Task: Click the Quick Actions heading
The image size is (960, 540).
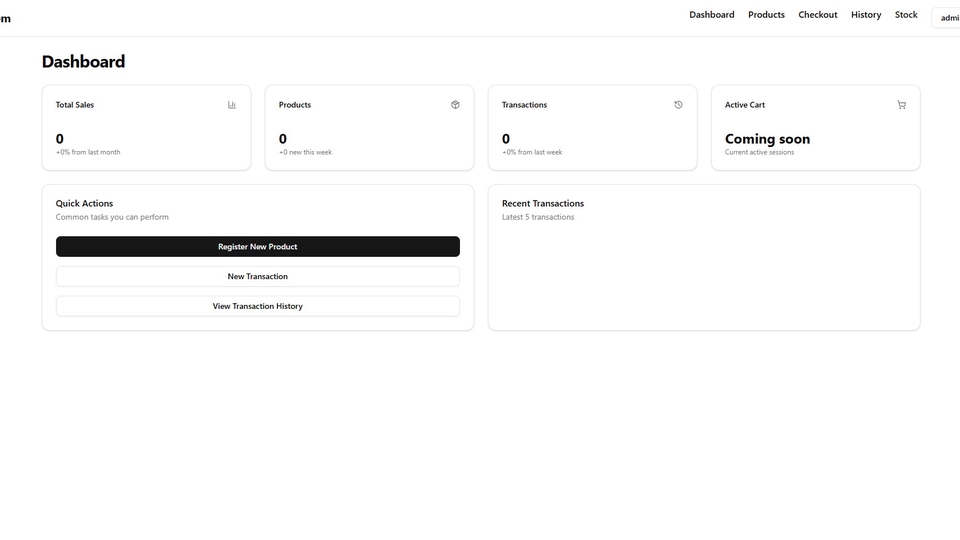Action: tap(84, 204)
